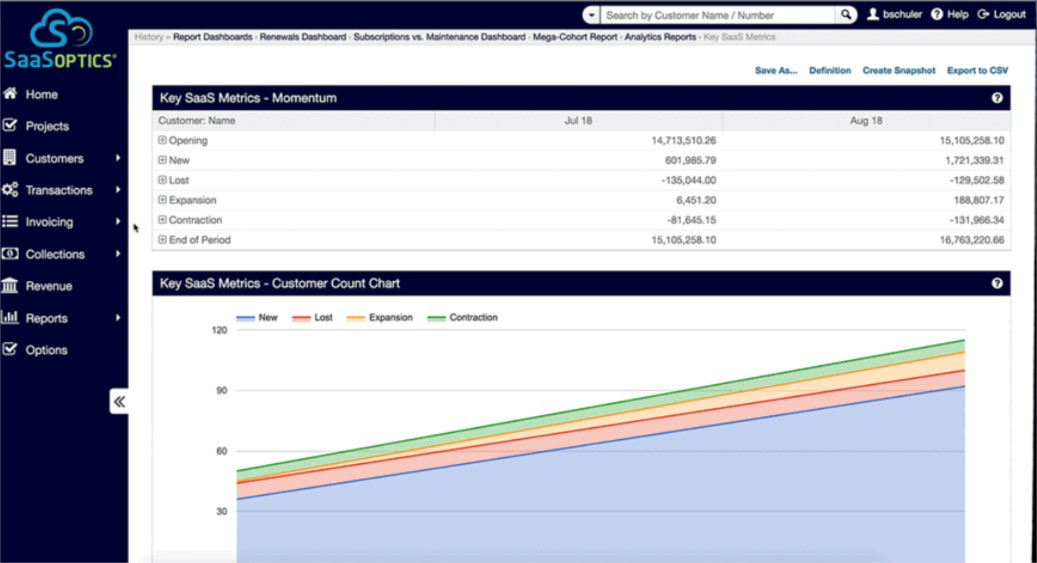This screenshot has height=563, width=1037.
Task: Go to Renewals Dashboard breadcrumb
Action: coord(303,37)
